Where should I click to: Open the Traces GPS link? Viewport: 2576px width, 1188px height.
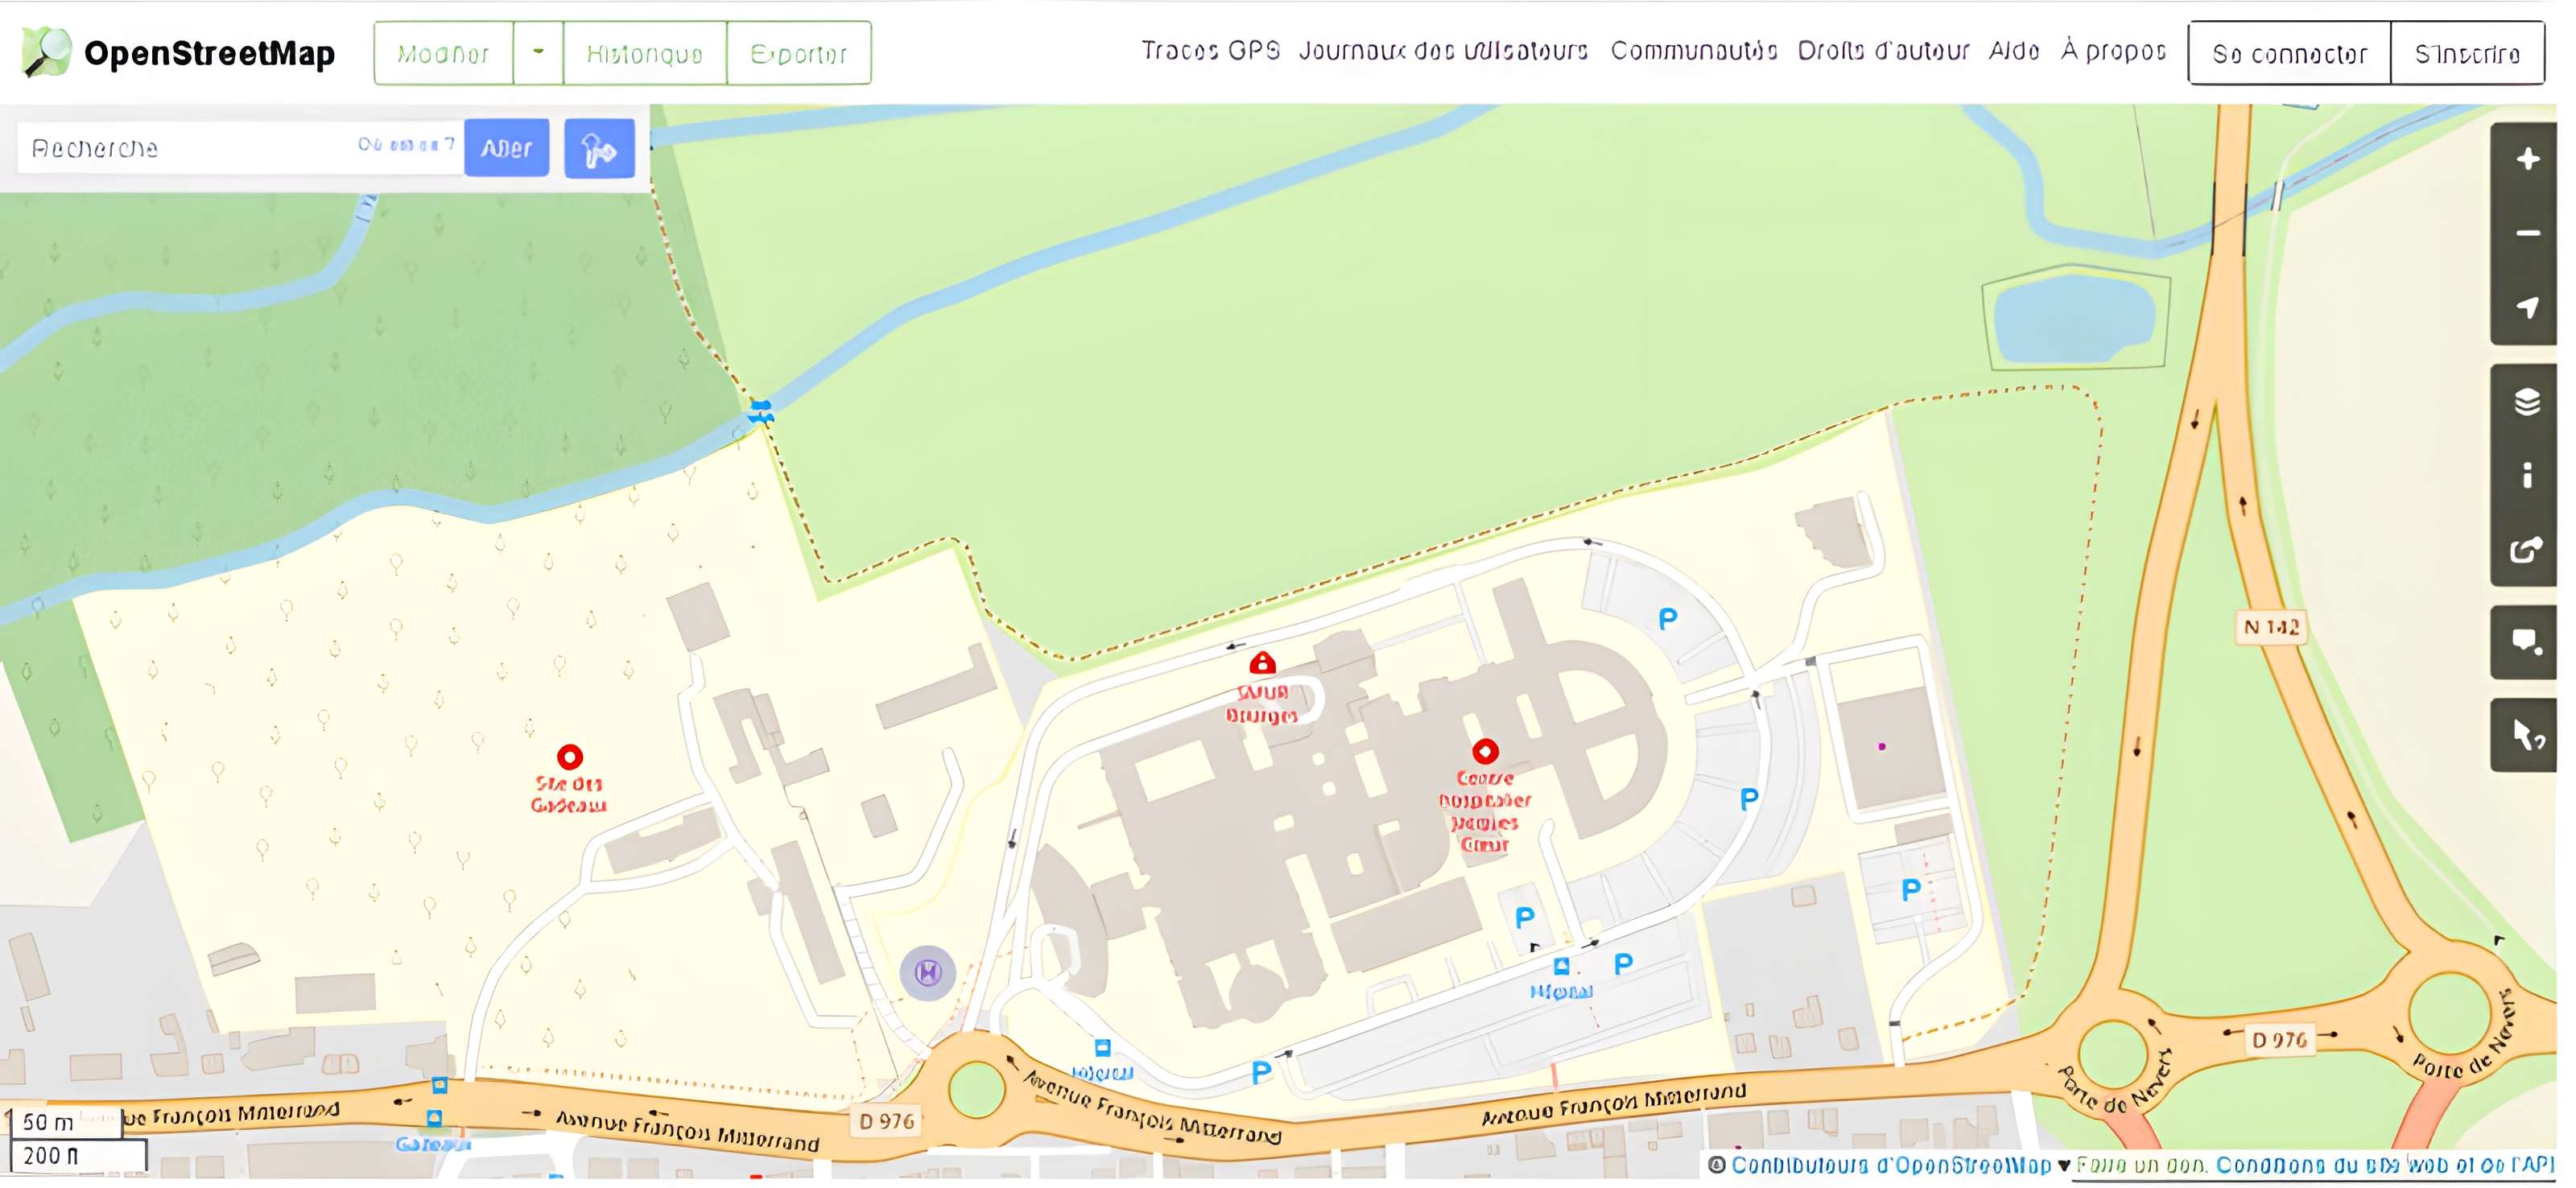1210,51
